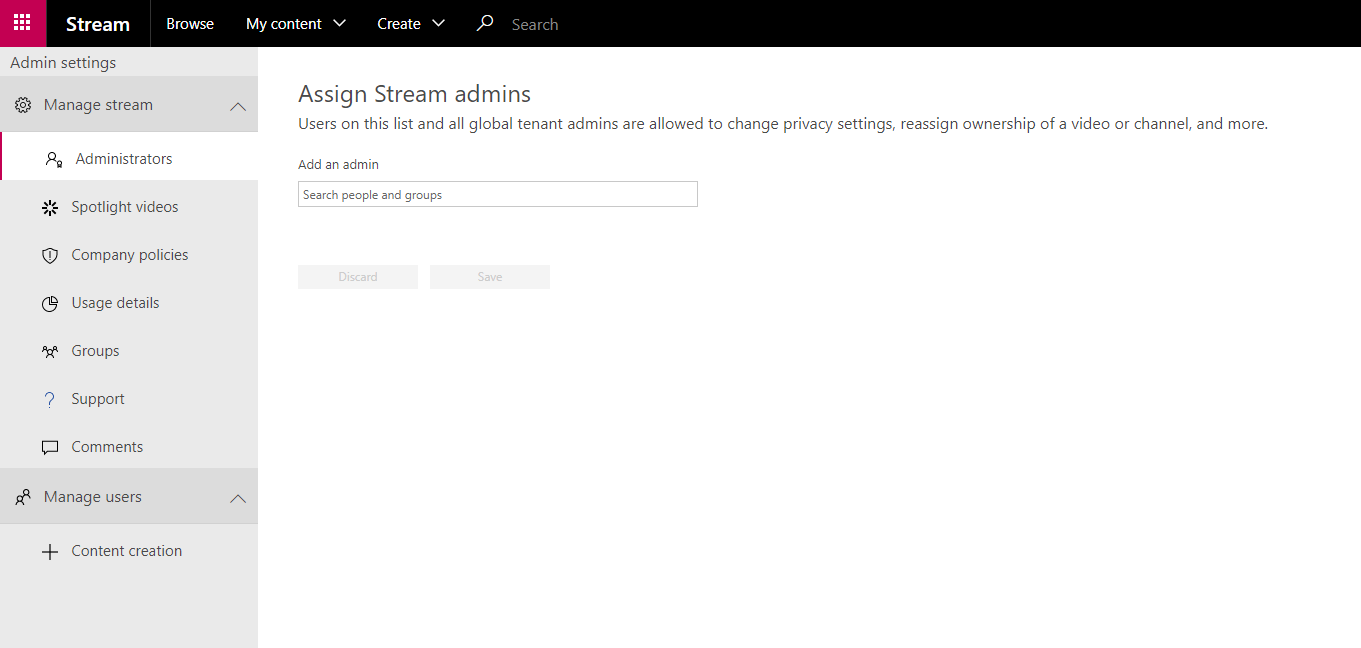
Task: Click the Manage users heading text
Action: tap(93, 497)
